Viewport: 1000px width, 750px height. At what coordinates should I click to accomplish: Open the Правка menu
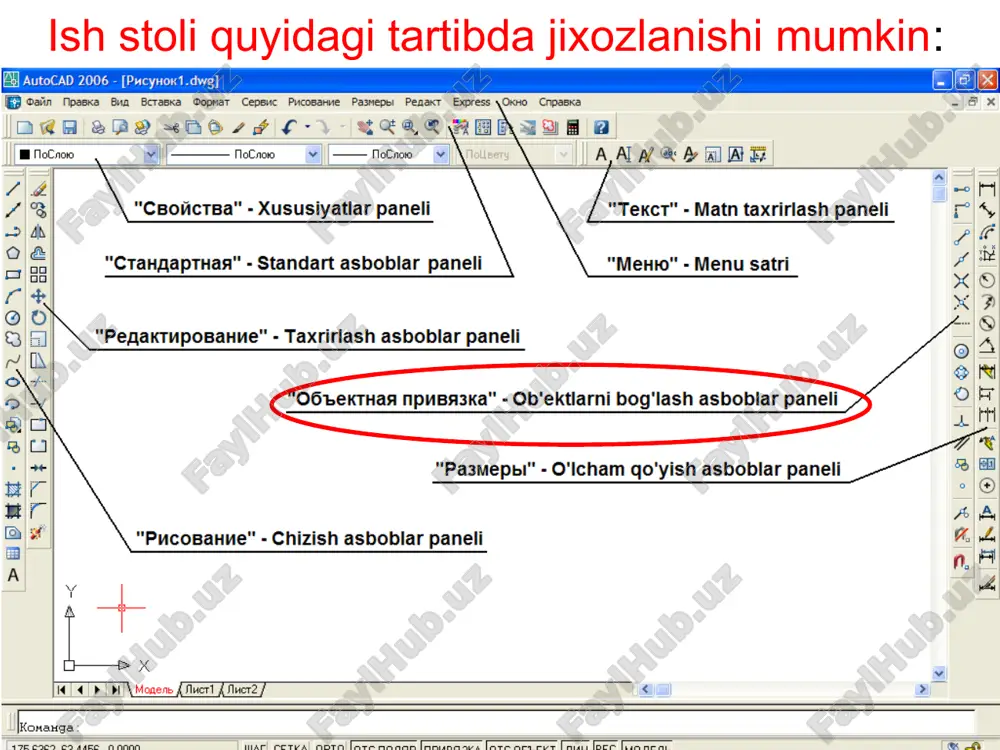tap(81, 102)
